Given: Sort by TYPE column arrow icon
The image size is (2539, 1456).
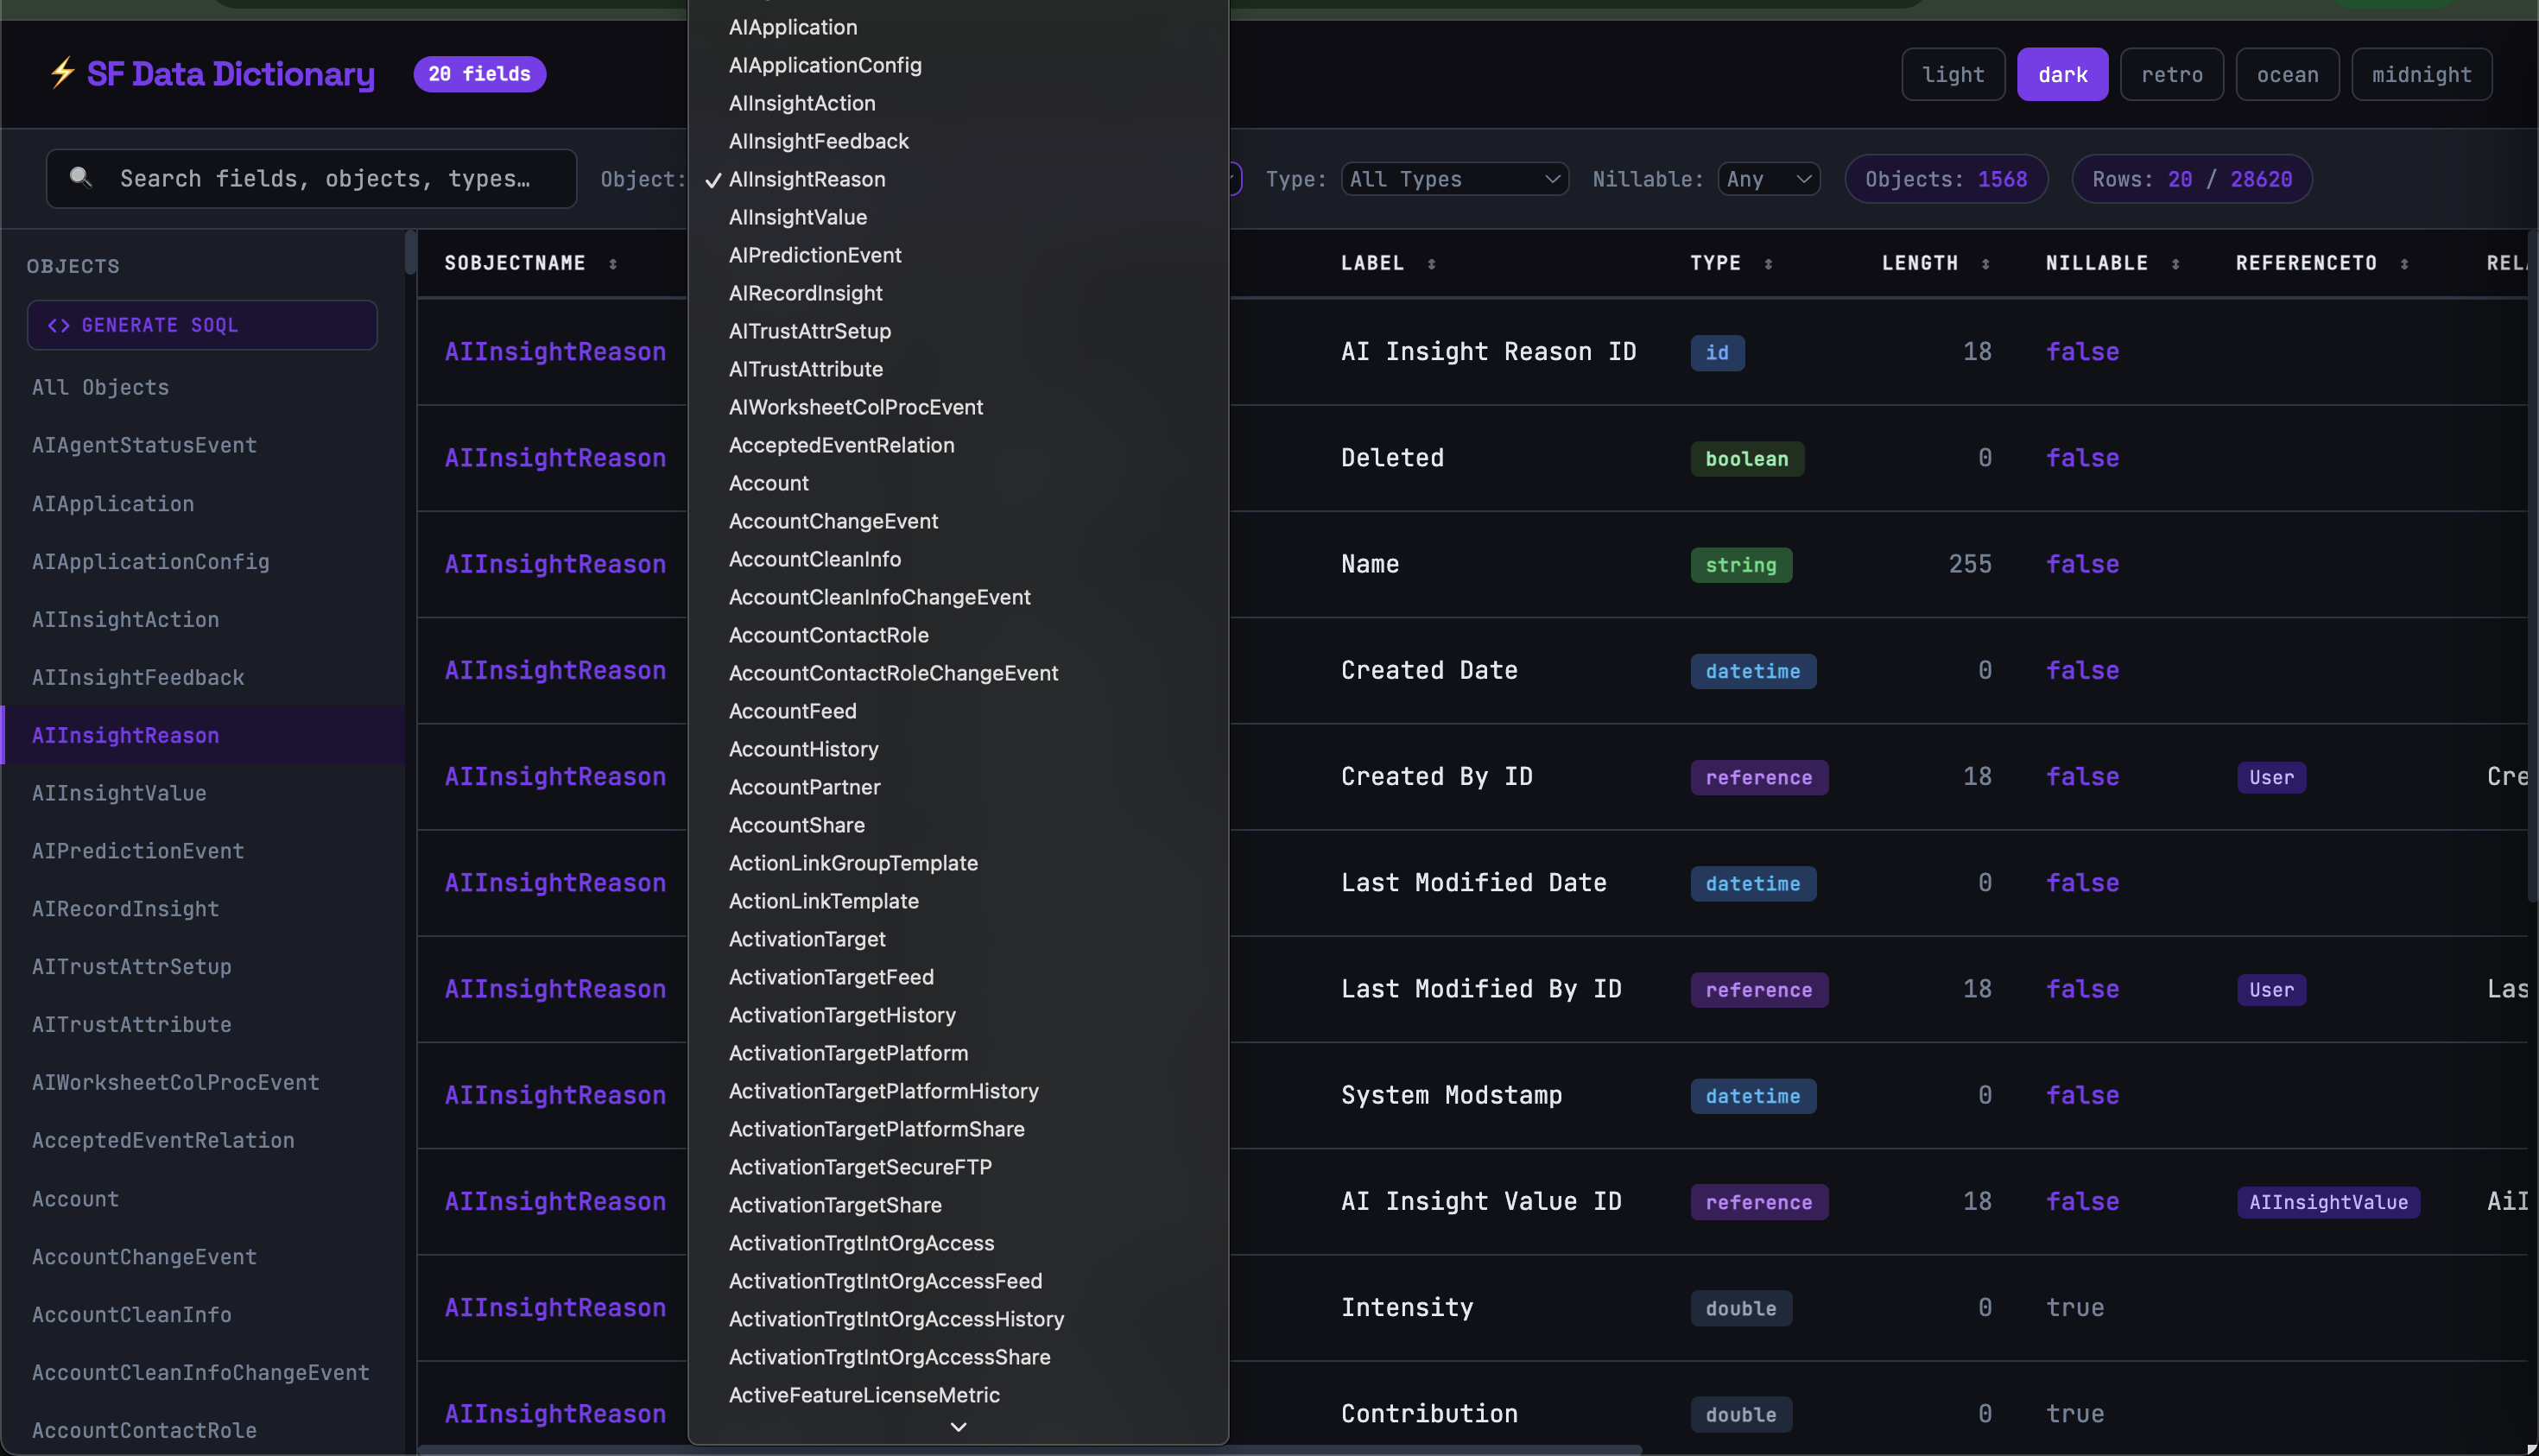Looking at the screenshot, I should pos(1768,264).
